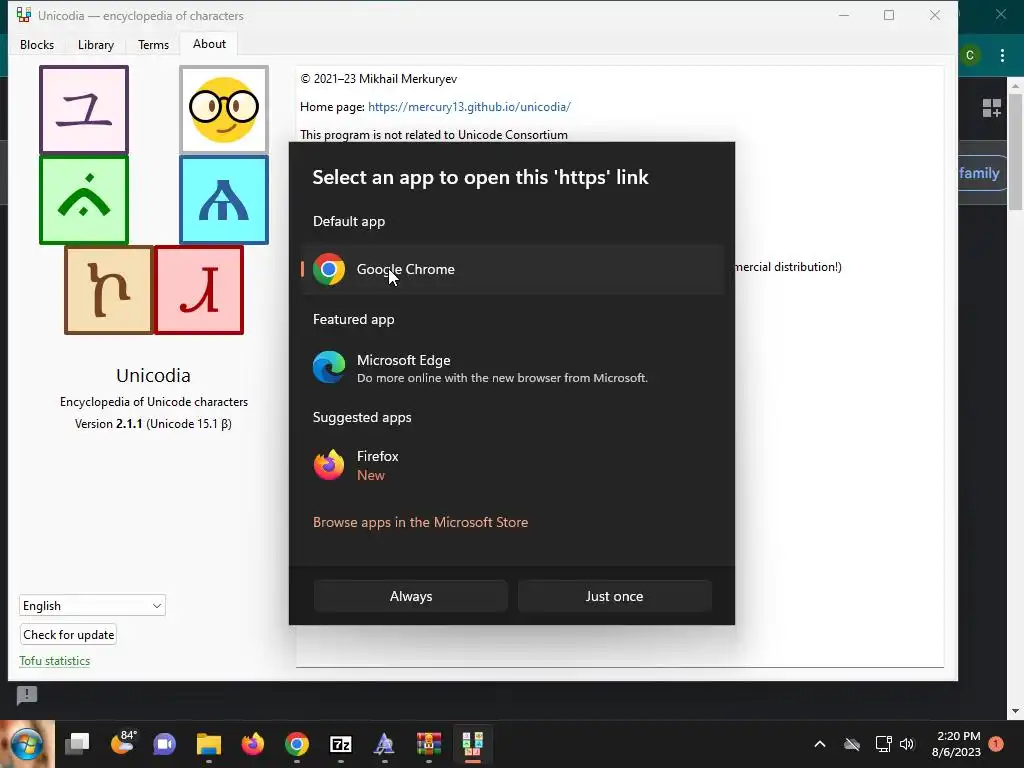Select the About tab
1024x768 pixels.
(x=209, y=44)
